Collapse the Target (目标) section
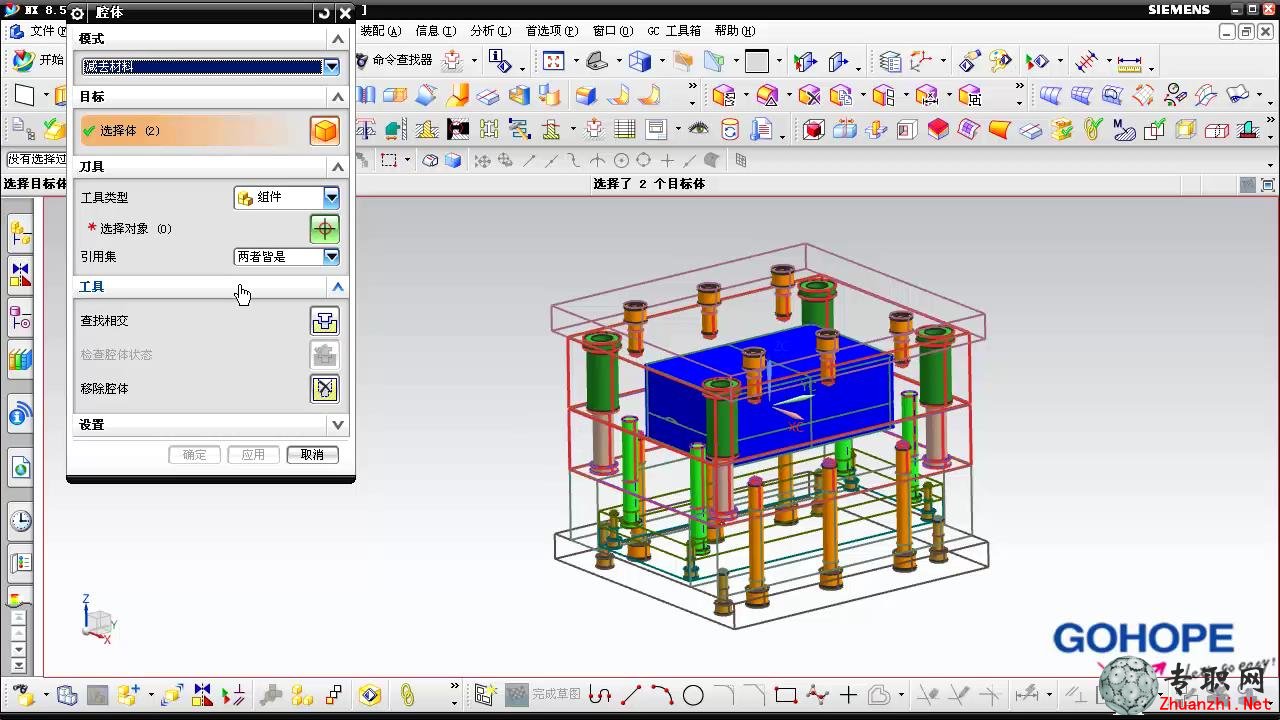1280x720 pixels. pos(338,97)
